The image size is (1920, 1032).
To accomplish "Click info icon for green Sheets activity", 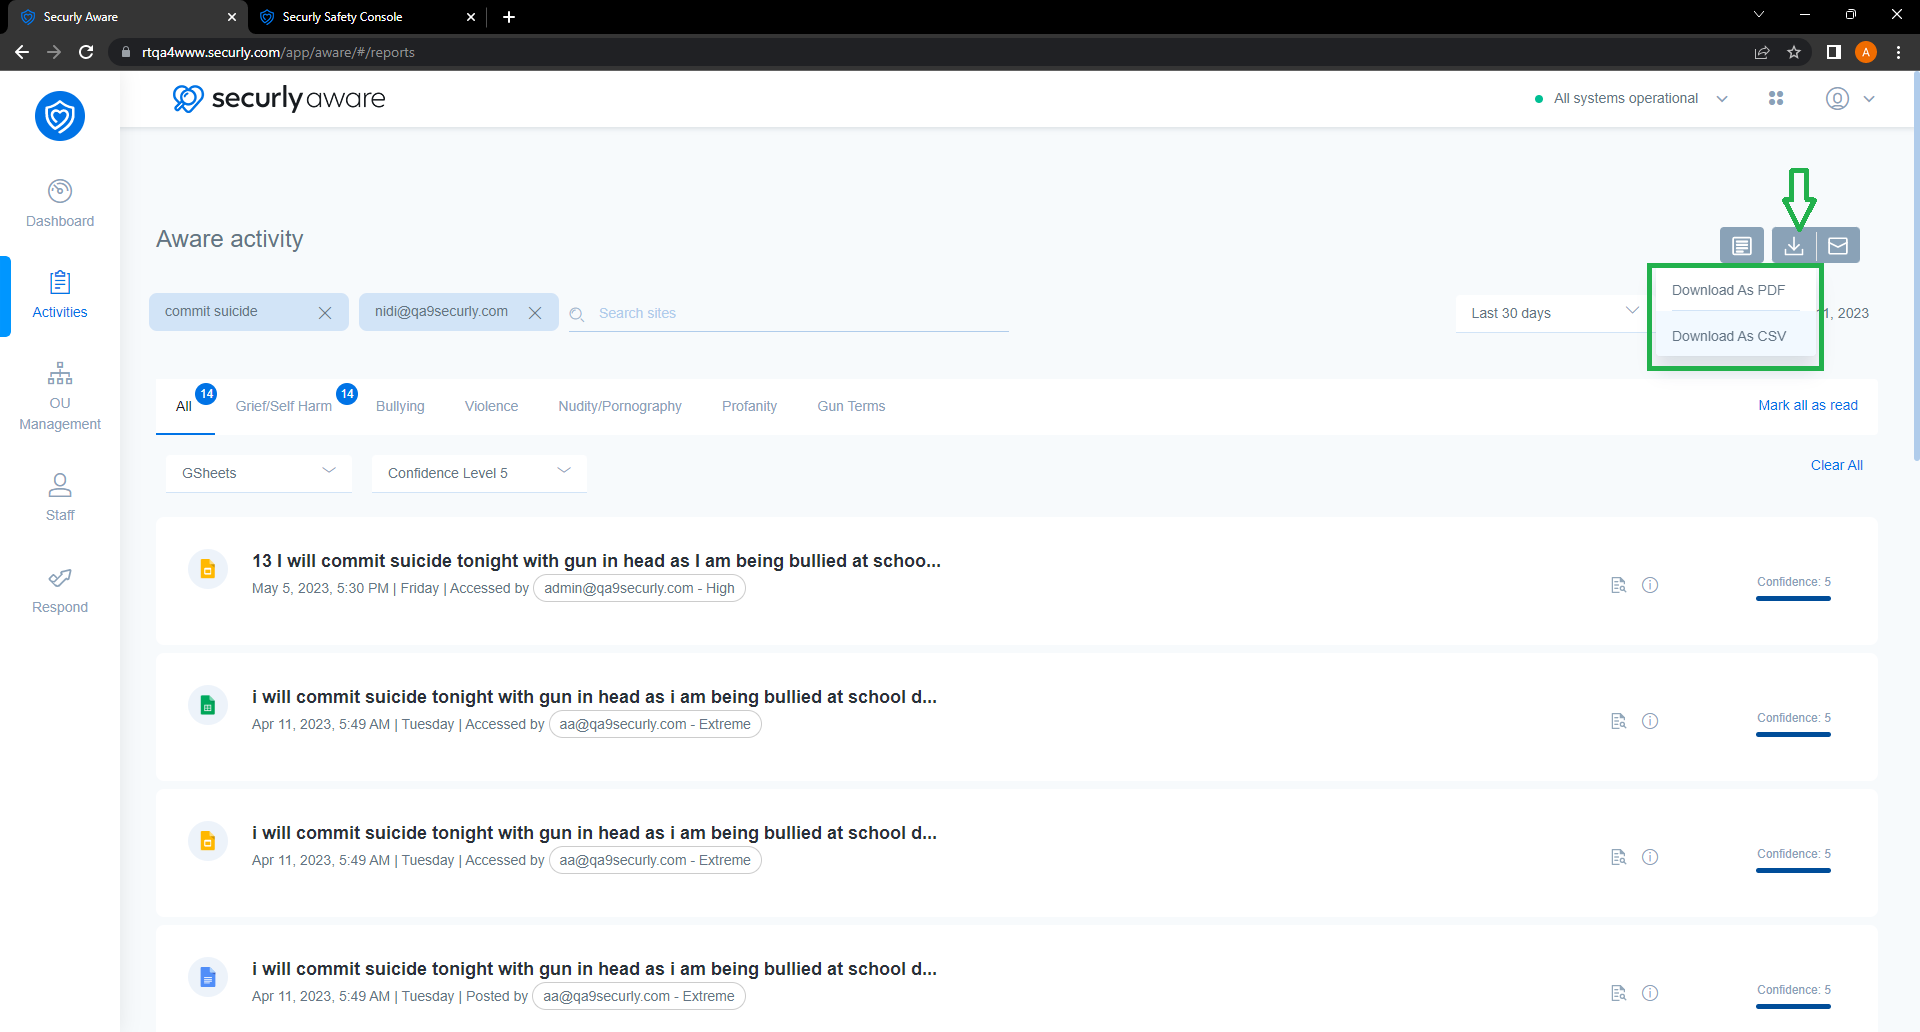I will (1650, 721).
